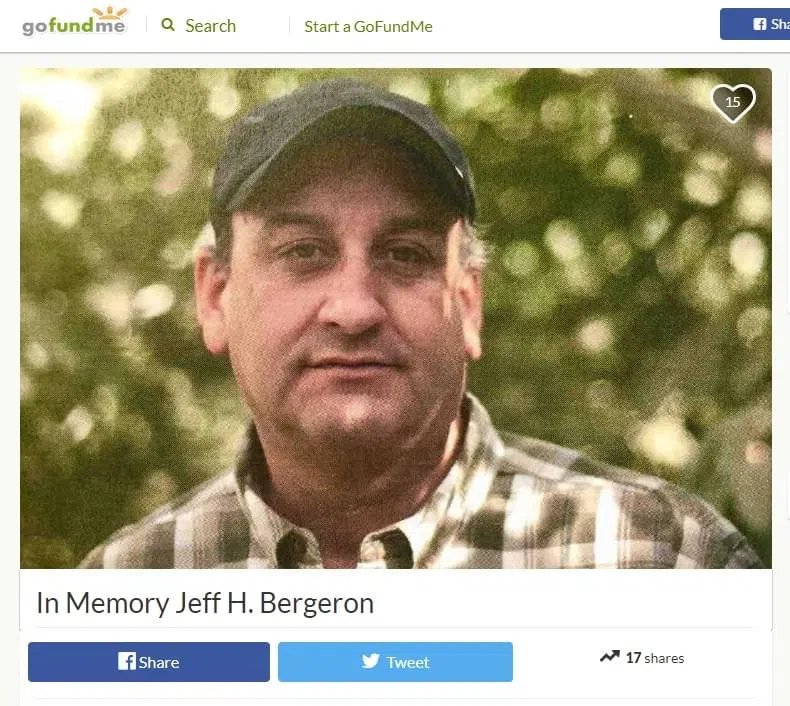Click the Facebook icon in top-right button
This screenshot has height=706, width=790.
pyautogui.click(x=760, y=24)
